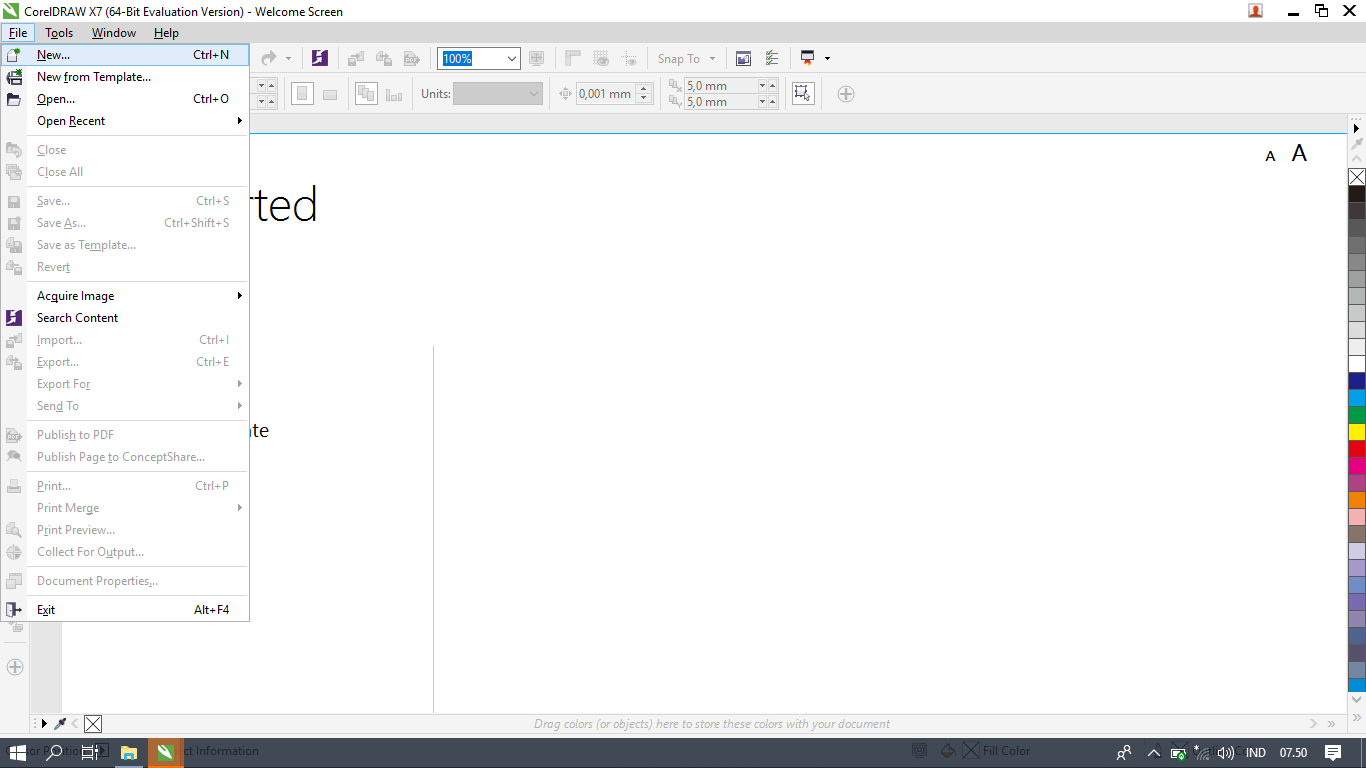Screen dimensions: 1366x768
Task: Open the Tools menu
Action: click(x=59, y=33)
